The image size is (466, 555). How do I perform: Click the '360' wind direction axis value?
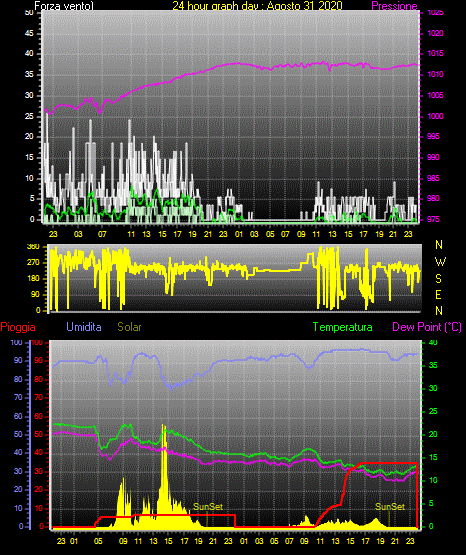tap(33, 247)
